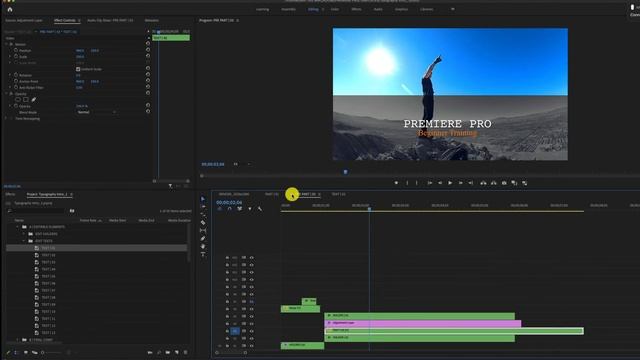Export frame with camera icon

point(504,183)
